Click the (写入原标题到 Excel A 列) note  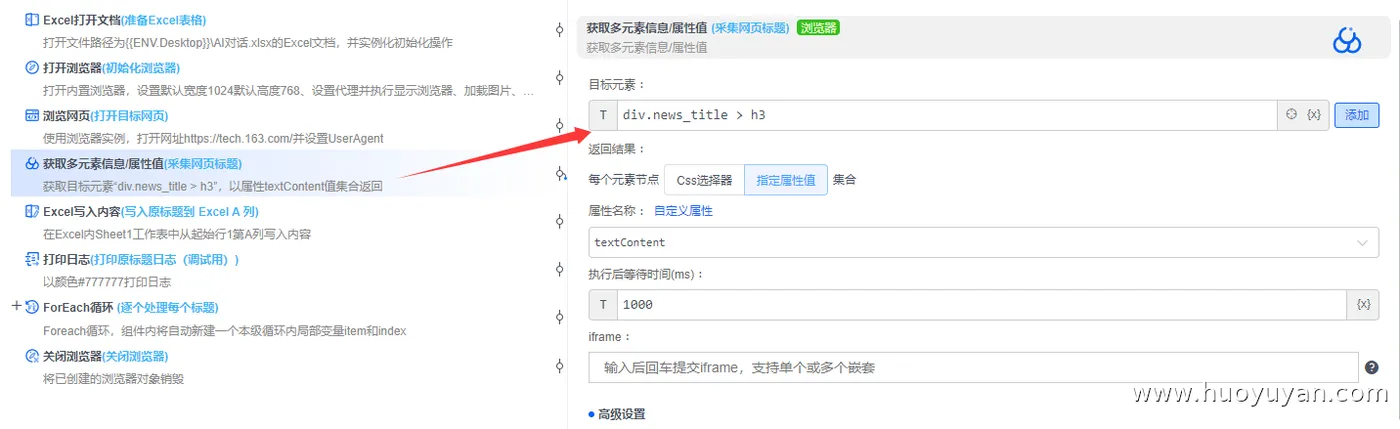[x=192, y=212]
